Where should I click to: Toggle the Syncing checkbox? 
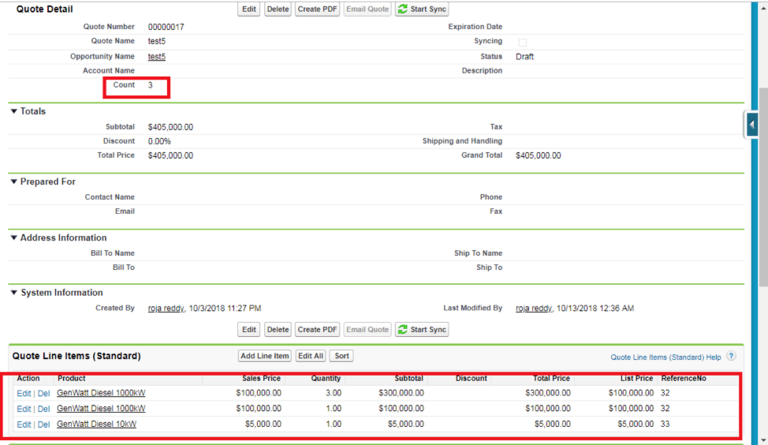(x=523, y=42)
